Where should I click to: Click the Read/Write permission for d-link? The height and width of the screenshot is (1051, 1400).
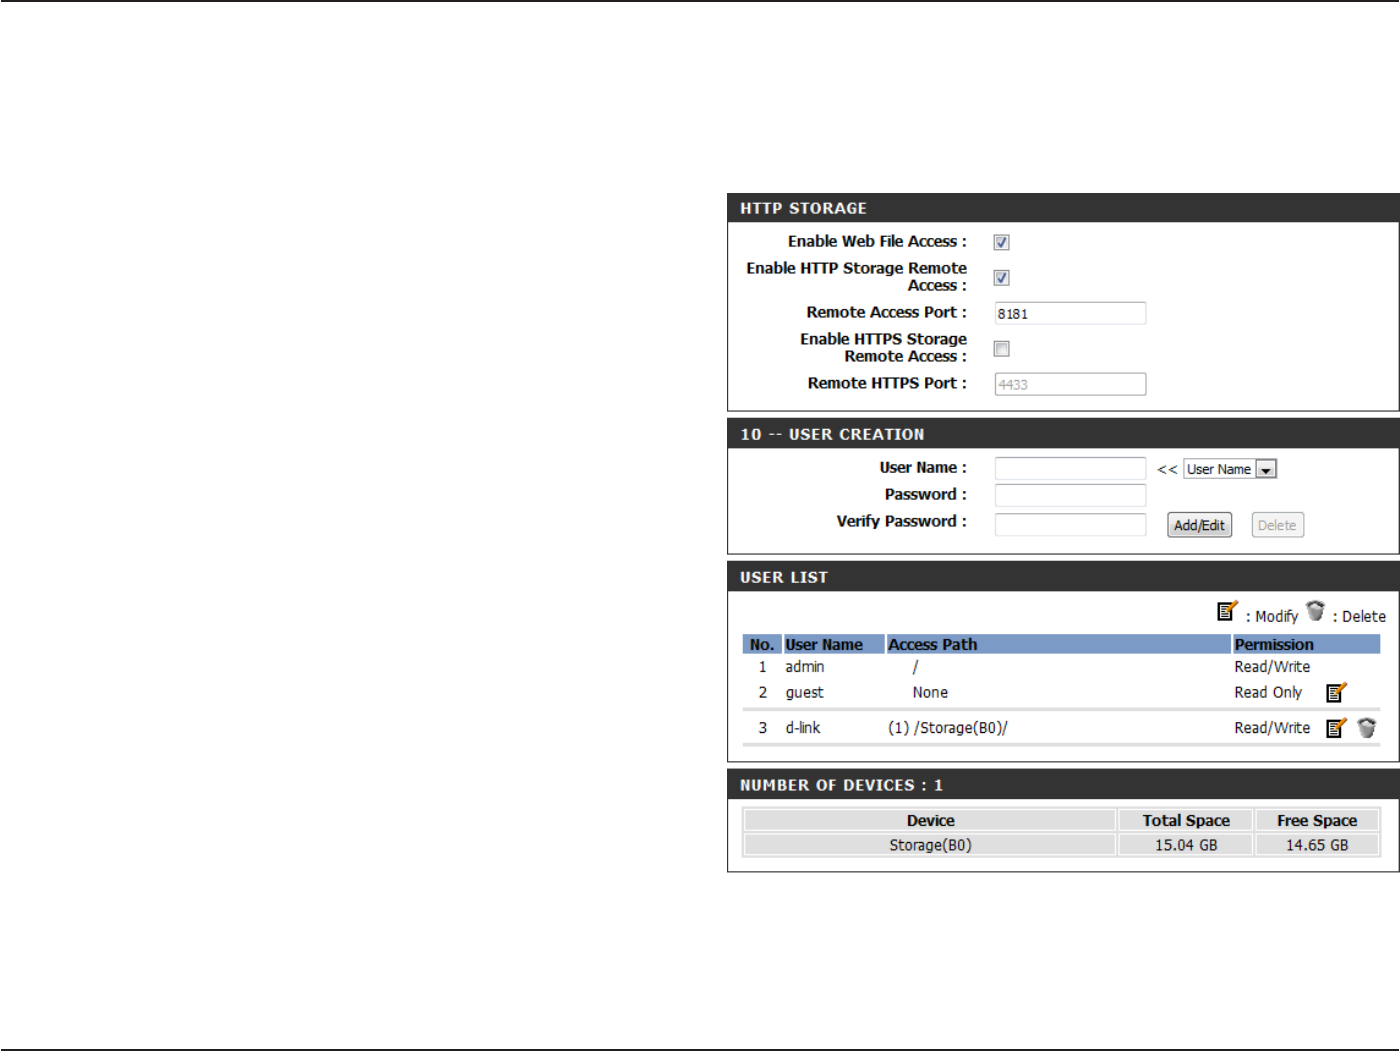[1272, 728]
